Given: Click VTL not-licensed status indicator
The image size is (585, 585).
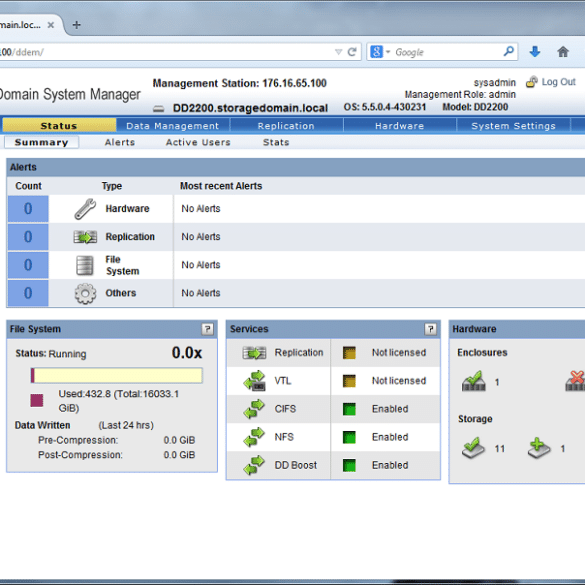Looking at the screenshot, I should (349, 381).
